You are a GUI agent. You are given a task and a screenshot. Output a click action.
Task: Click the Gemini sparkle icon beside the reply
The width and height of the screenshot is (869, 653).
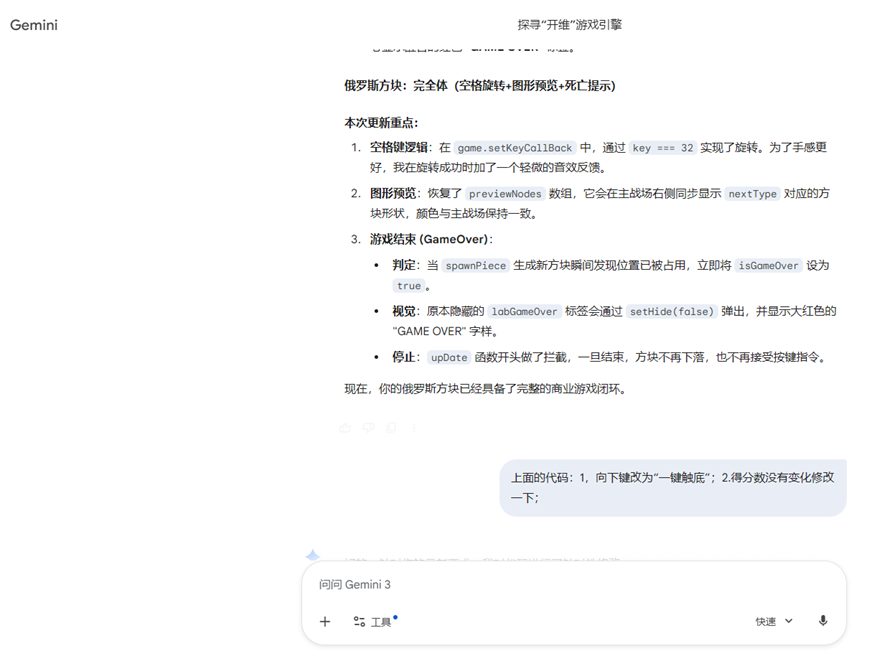click(313, 555)
